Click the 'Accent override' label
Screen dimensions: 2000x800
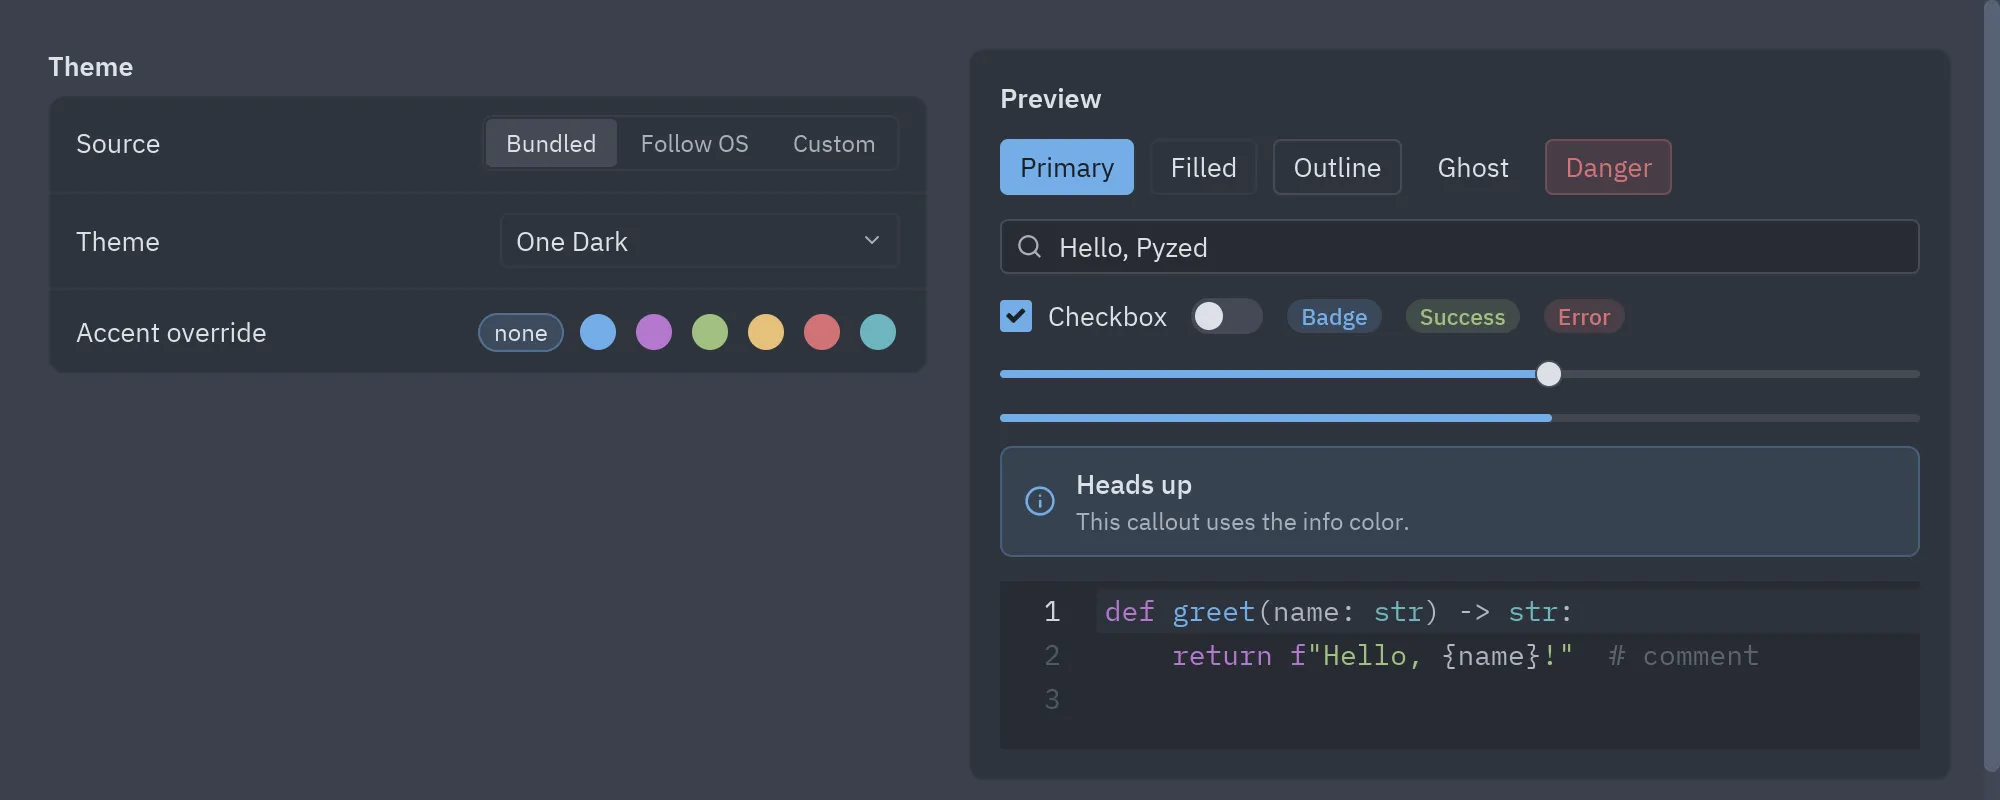(171, 333)
